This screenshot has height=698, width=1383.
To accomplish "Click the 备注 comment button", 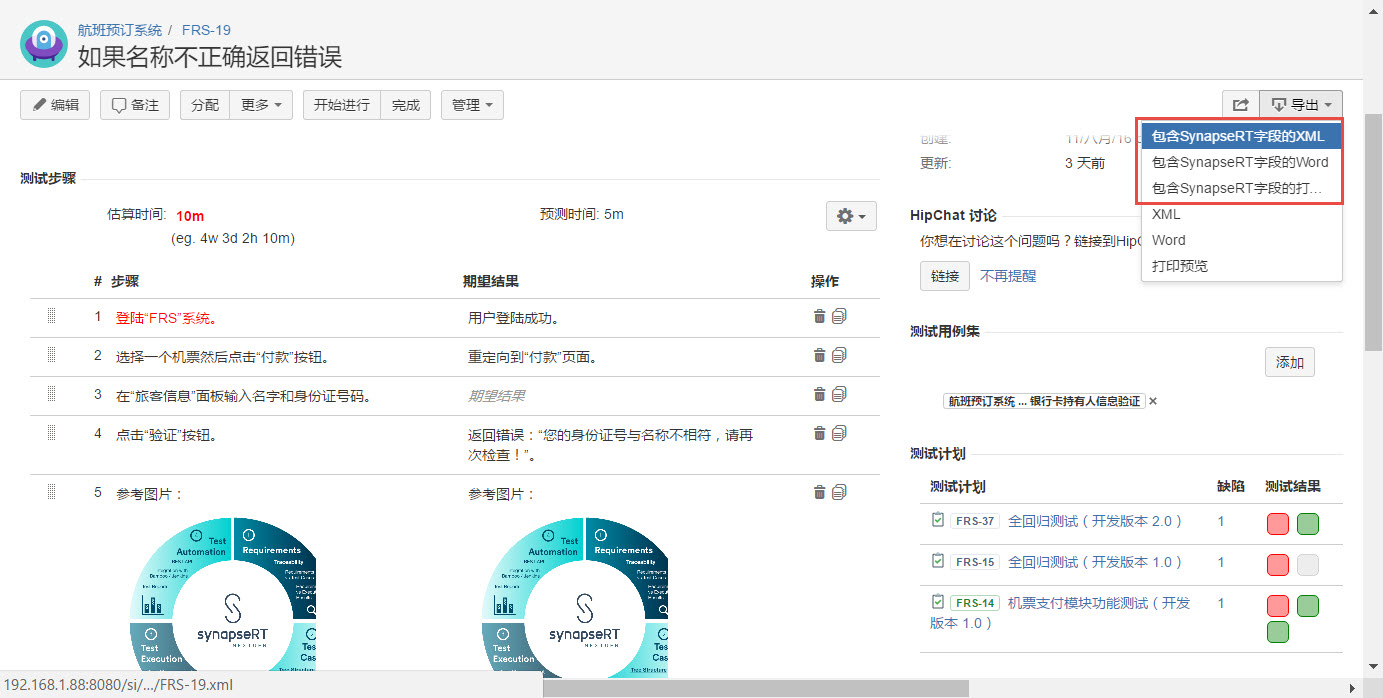I will tap(135, 105).
